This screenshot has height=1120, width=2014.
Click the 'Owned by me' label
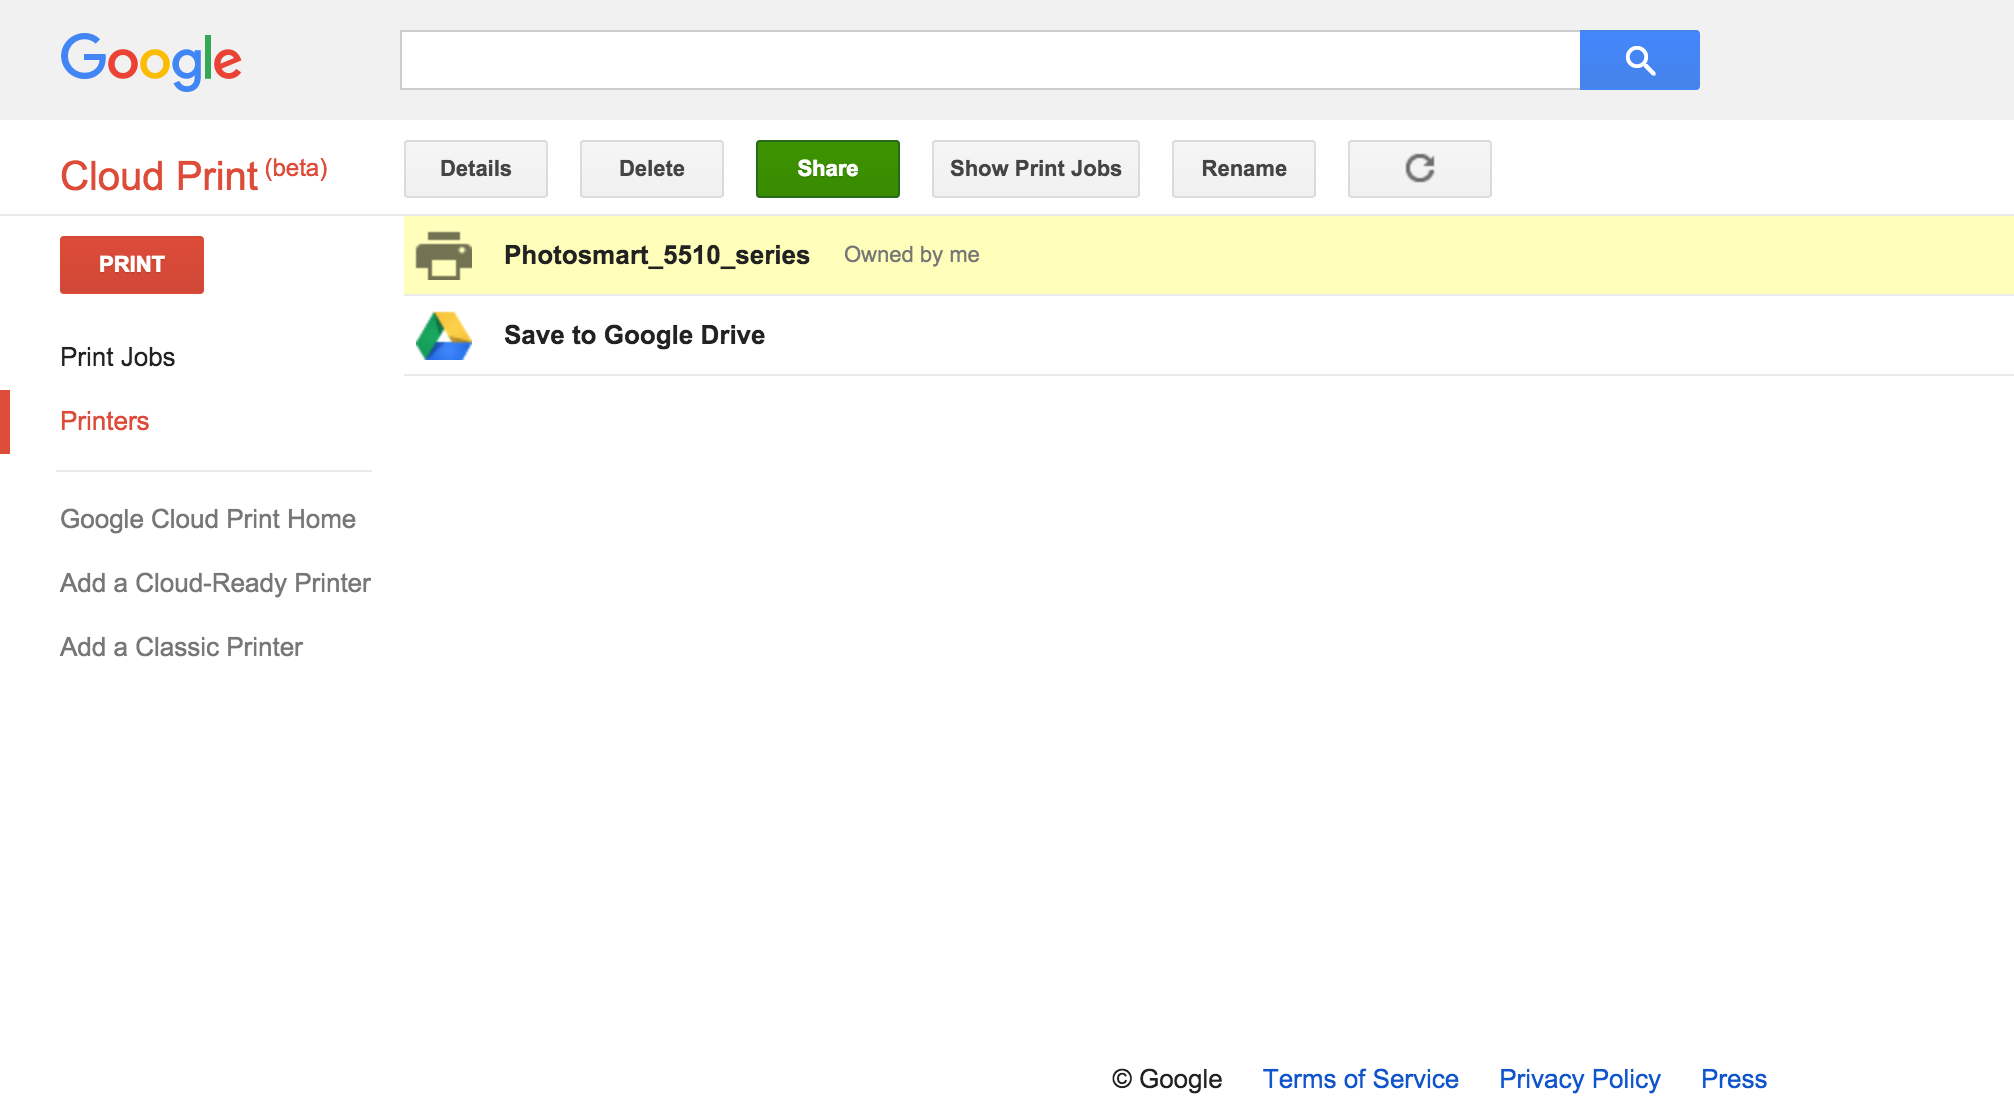coord(911,255)
